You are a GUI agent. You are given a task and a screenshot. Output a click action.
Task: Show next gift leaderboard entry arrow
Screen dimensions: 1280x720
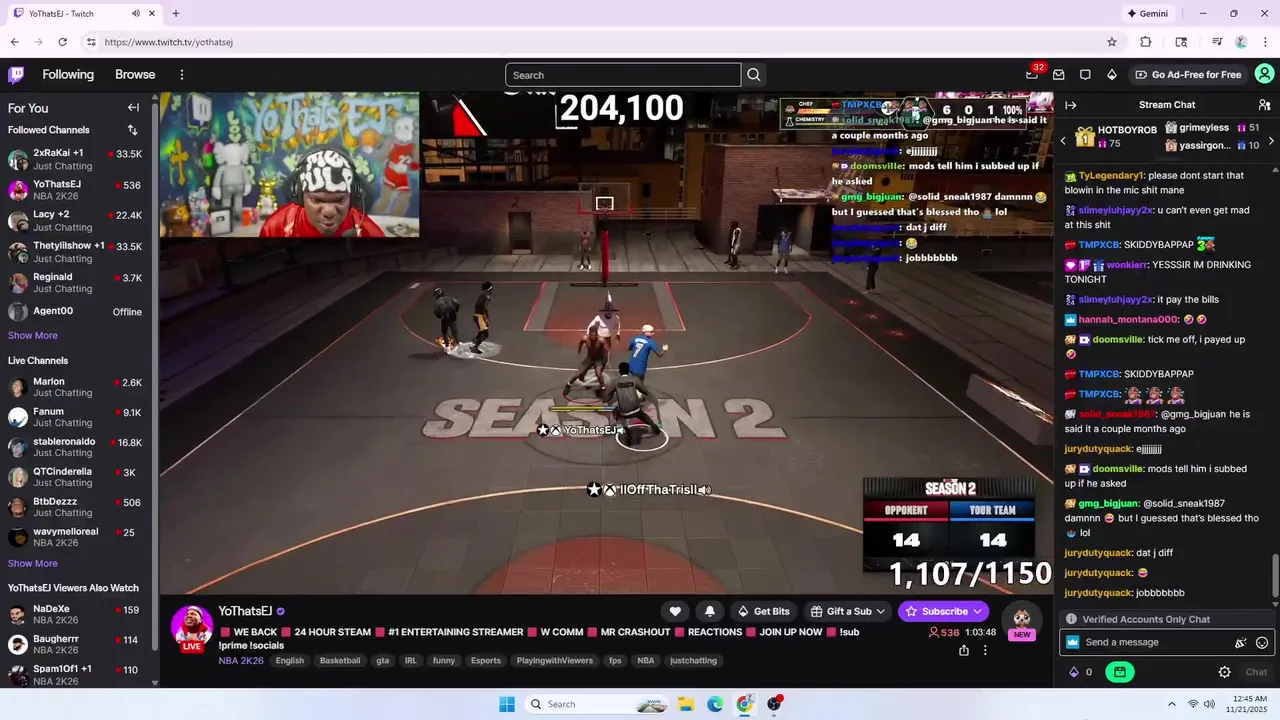(1271, 140)
